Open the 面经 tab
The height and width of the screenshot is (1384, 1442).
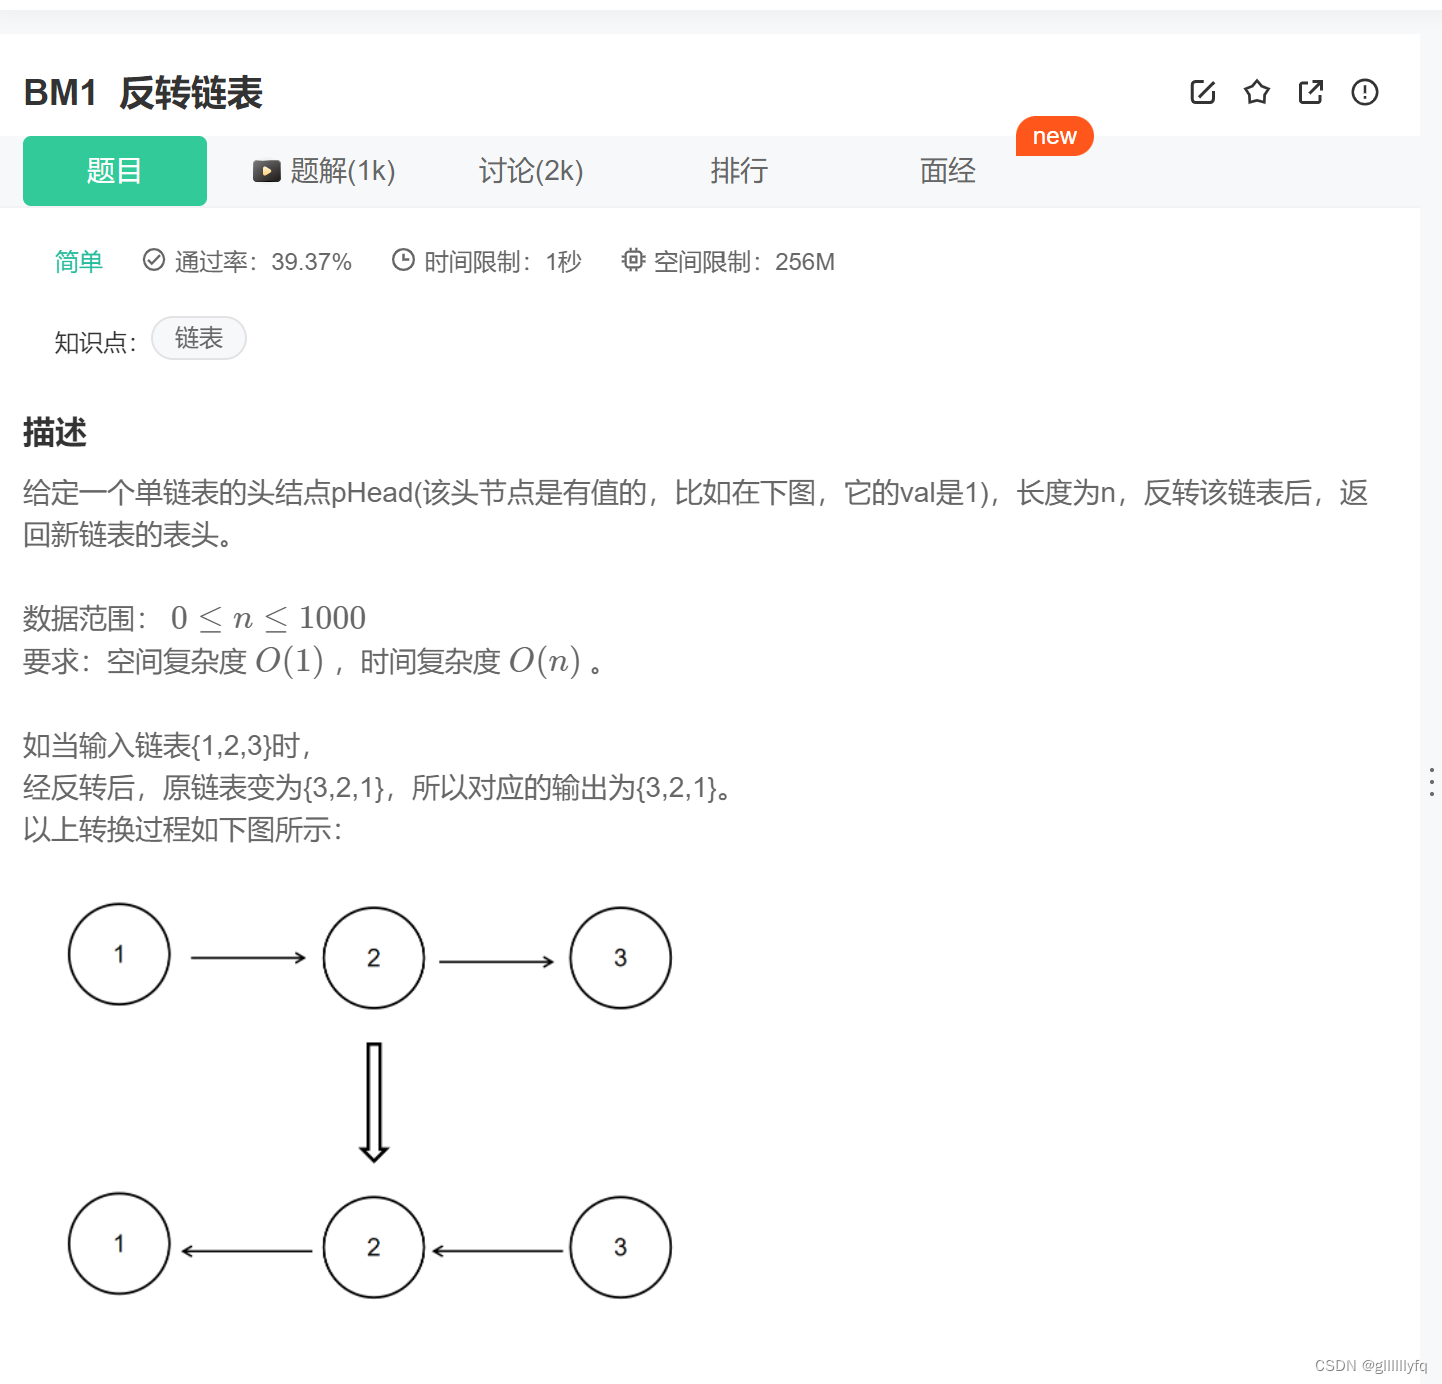[x=948, y=171]
